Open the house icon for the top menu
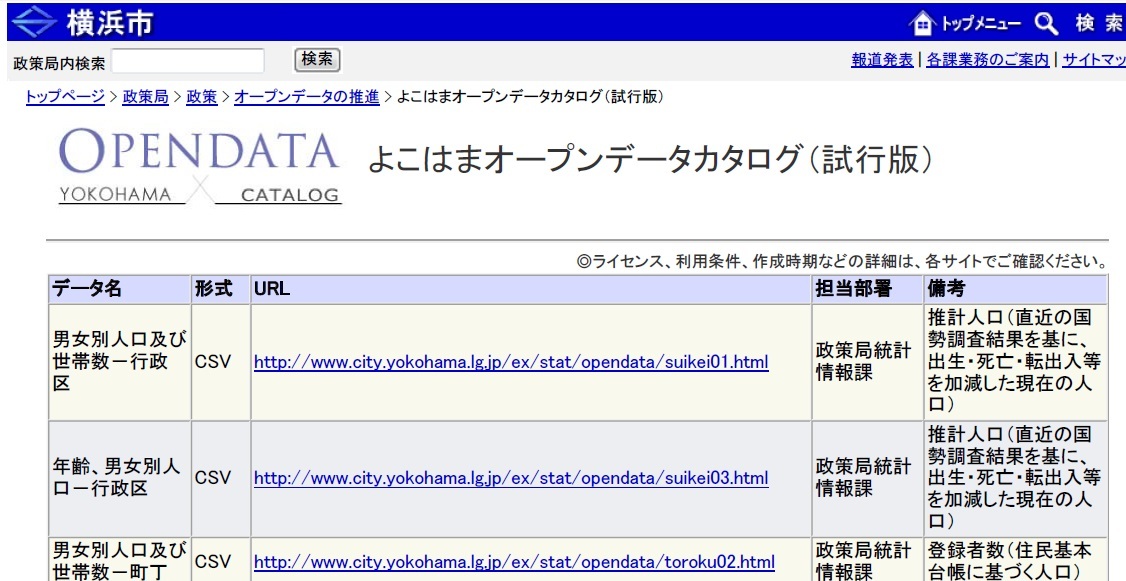Viewport: 1126px width, 581px height. click(x=922, y=23)
